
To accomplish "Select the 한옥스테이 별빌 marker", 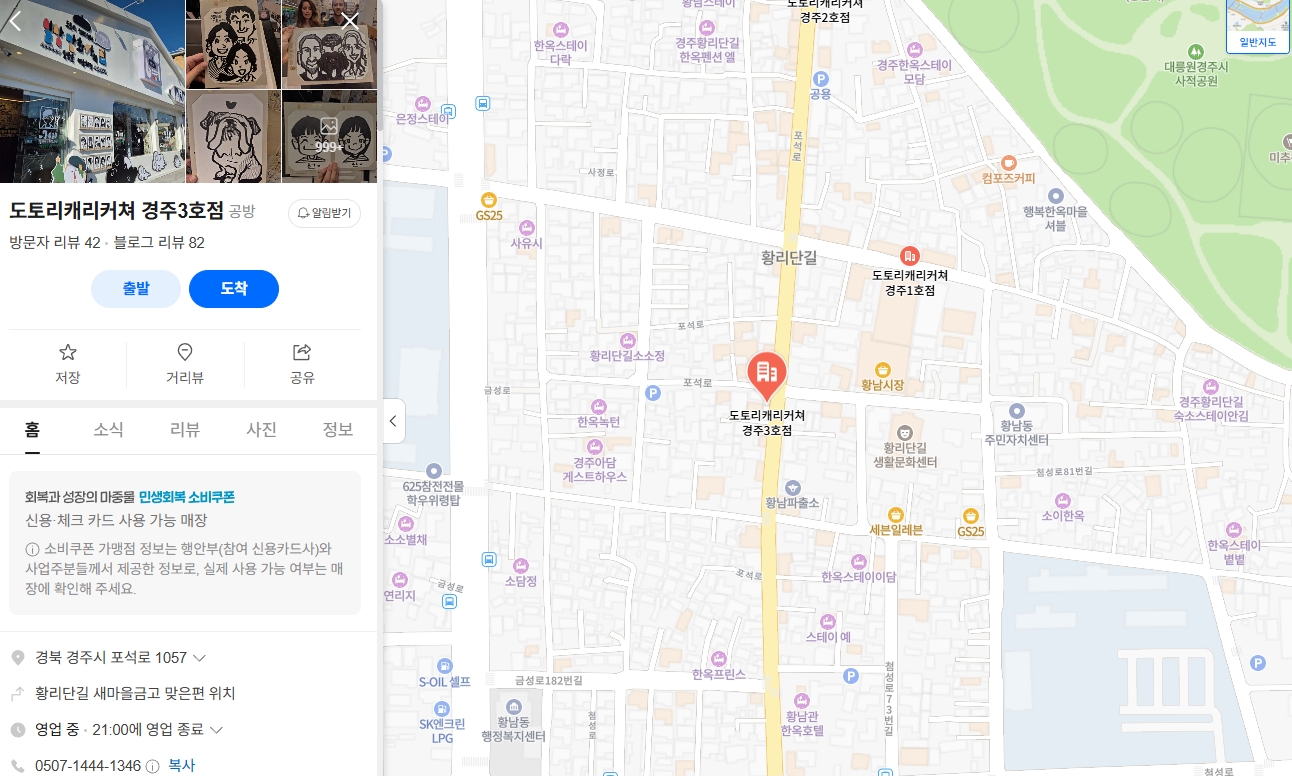I will pos(1234,530).
